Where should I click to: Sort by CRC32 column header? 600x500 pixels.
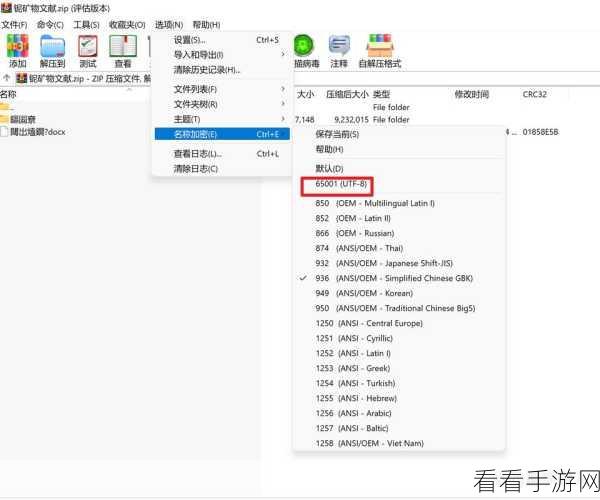[535, 94]
